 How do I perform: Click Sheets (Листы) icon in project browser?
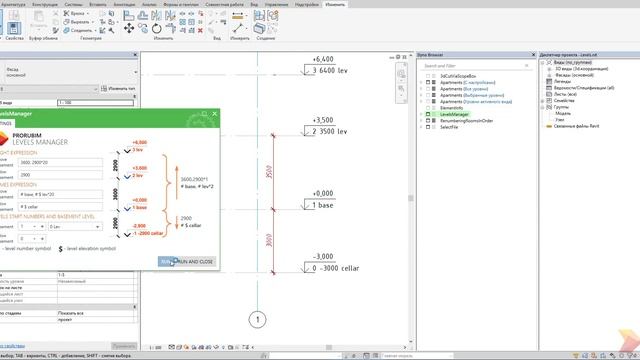coord(549,94)
